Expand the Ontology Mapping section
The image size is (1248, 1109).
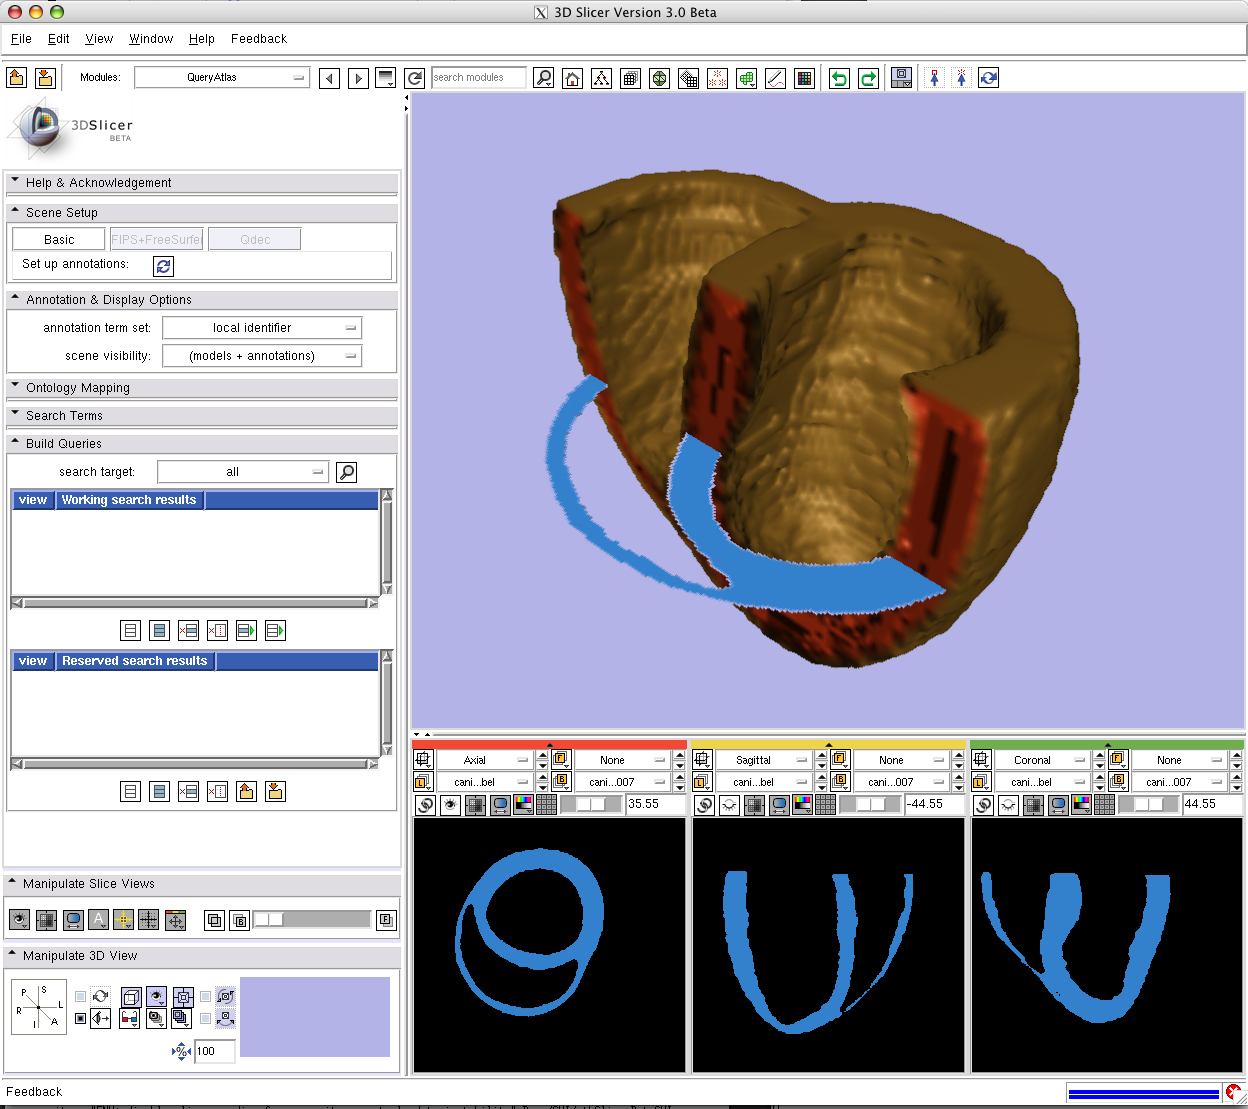tap(78, 388)
